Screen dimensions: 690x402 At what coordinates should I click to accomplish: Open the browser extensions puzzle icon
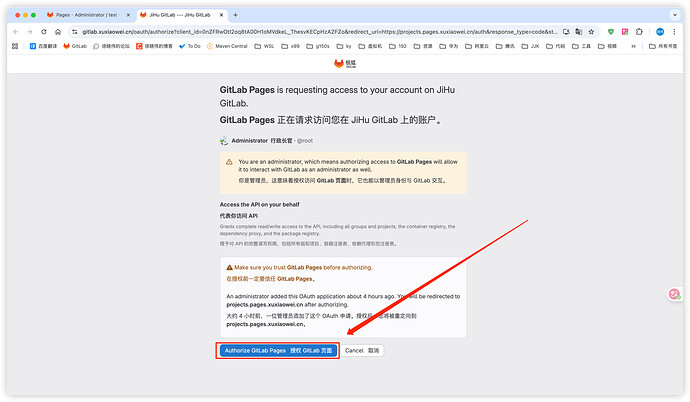coord(641,32)
